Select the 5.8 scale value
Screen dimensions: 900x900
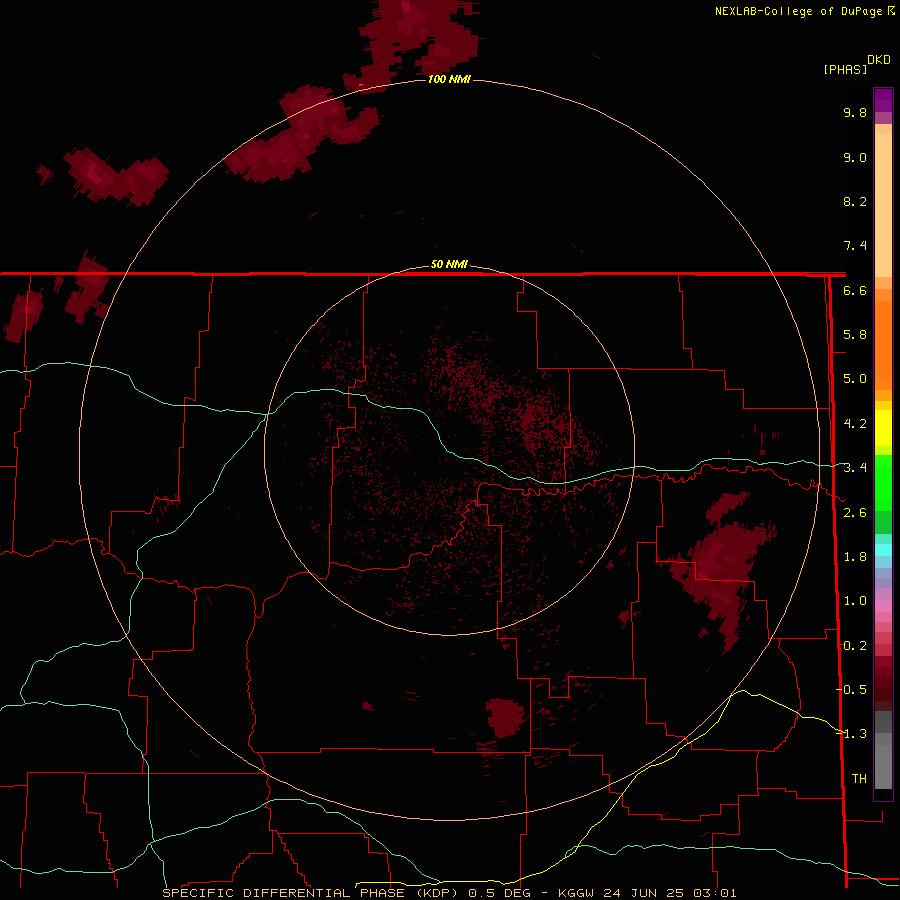click(855, 335)
